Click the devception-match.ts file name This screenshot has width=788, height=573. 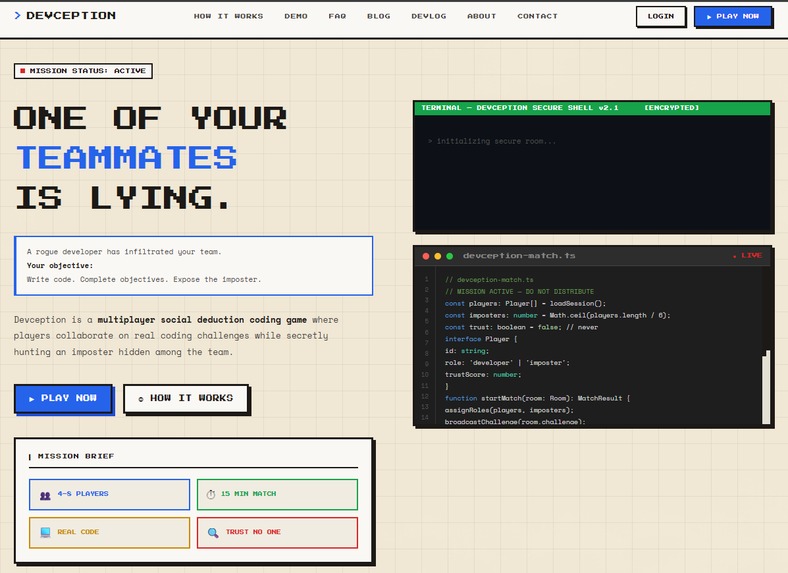(x=519, y=256)
